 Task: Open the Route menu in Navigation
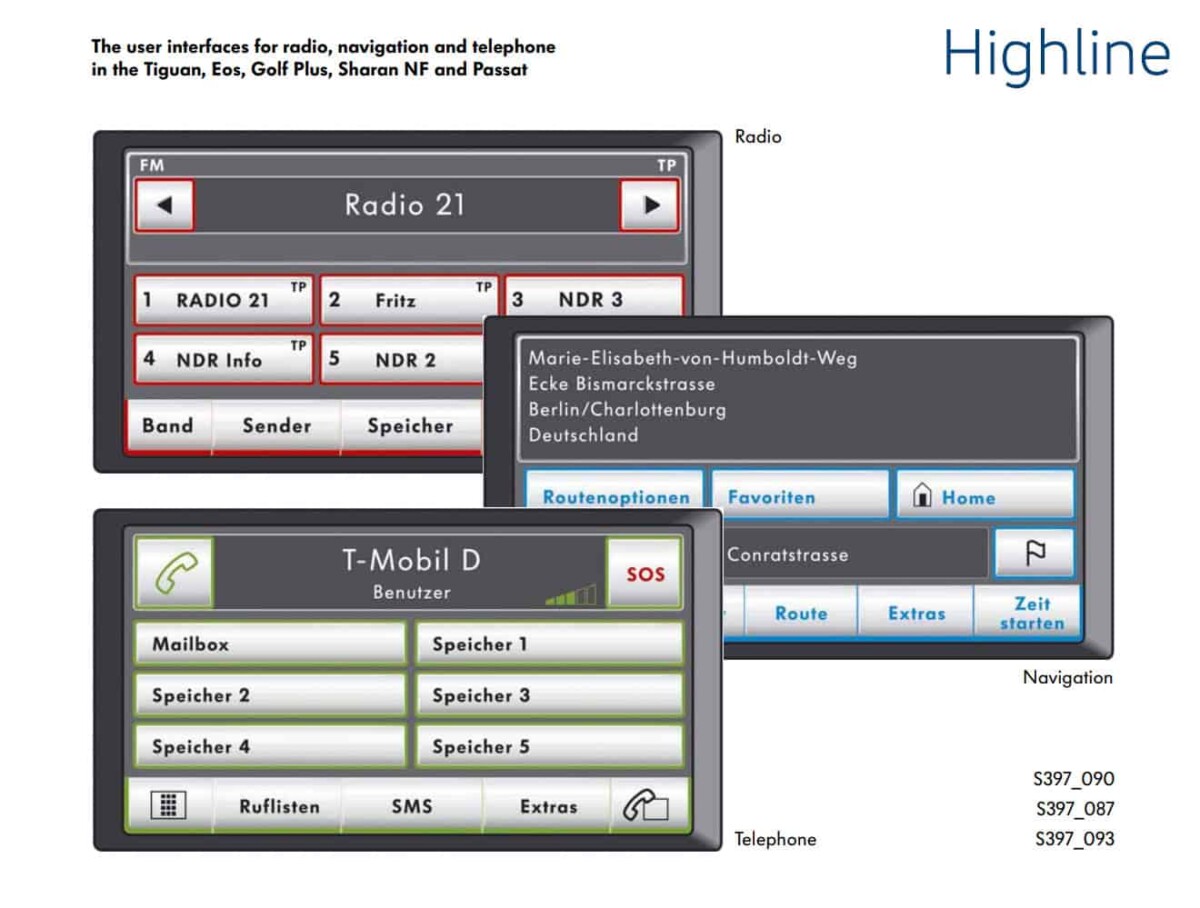coord(801,611)
